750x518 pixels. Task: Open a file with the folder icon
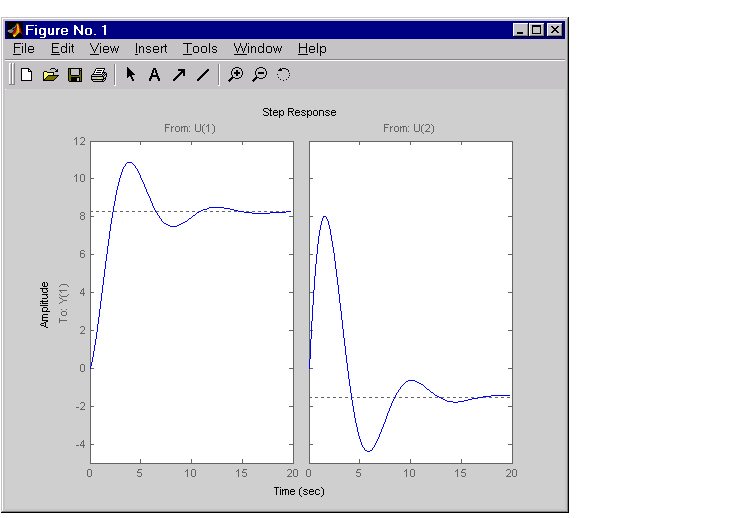[51, 74]
